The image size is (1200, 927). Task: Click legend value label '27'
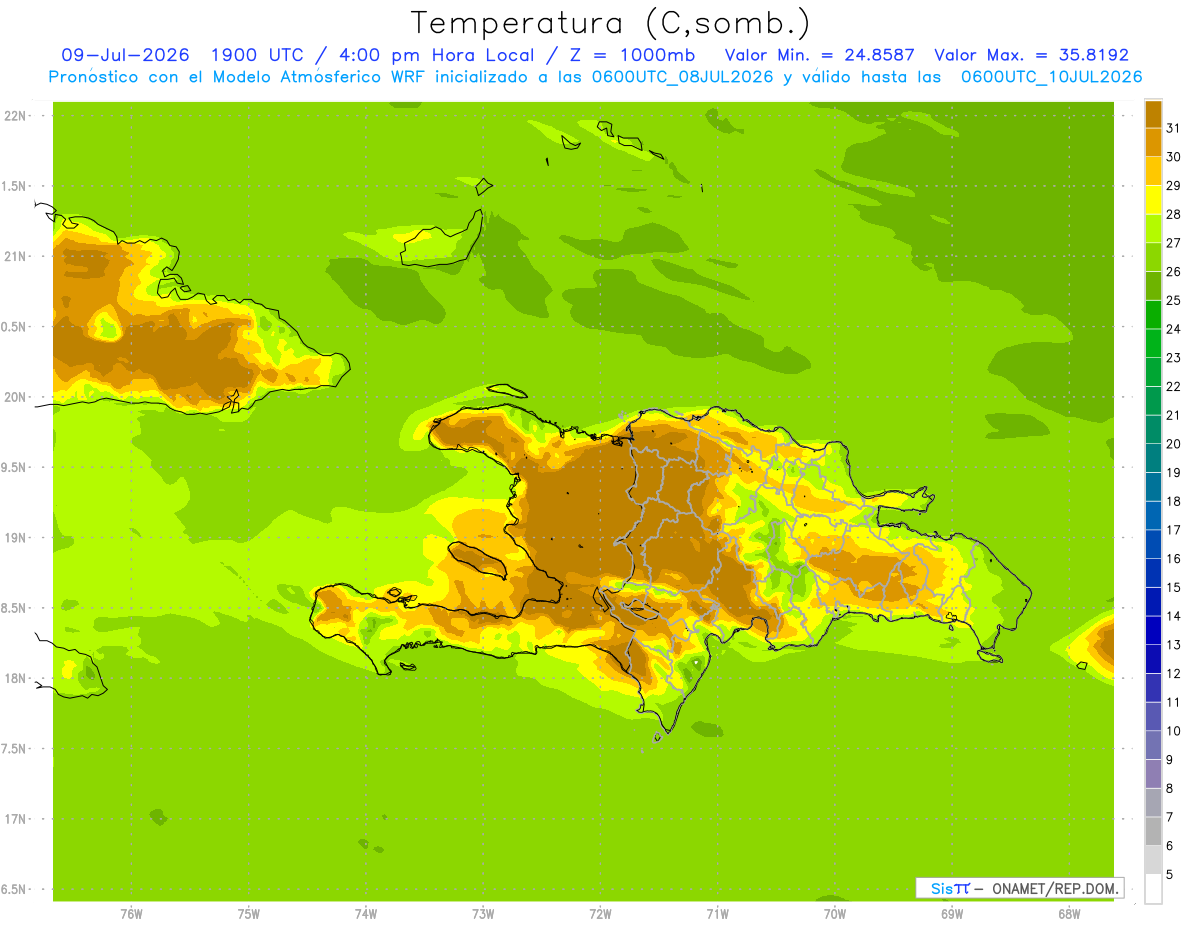pos(1174,243)
